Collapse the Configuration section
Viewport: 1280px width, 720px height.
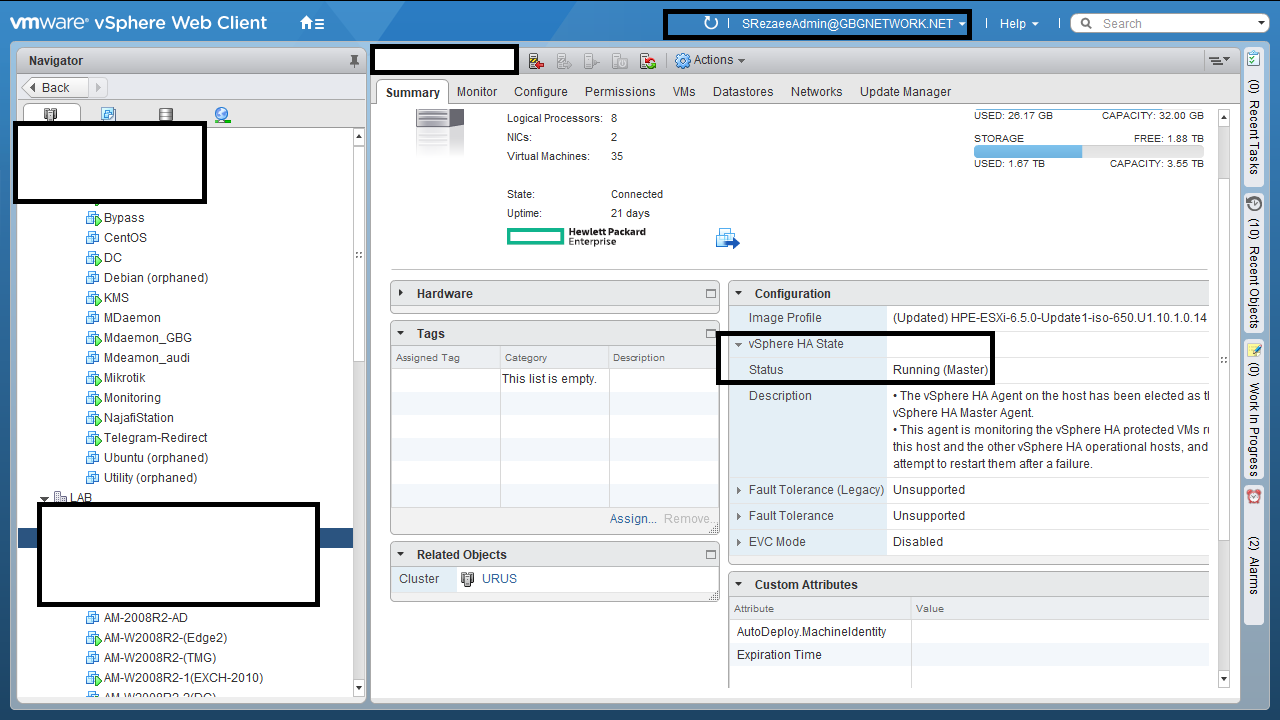pos(739,294)
